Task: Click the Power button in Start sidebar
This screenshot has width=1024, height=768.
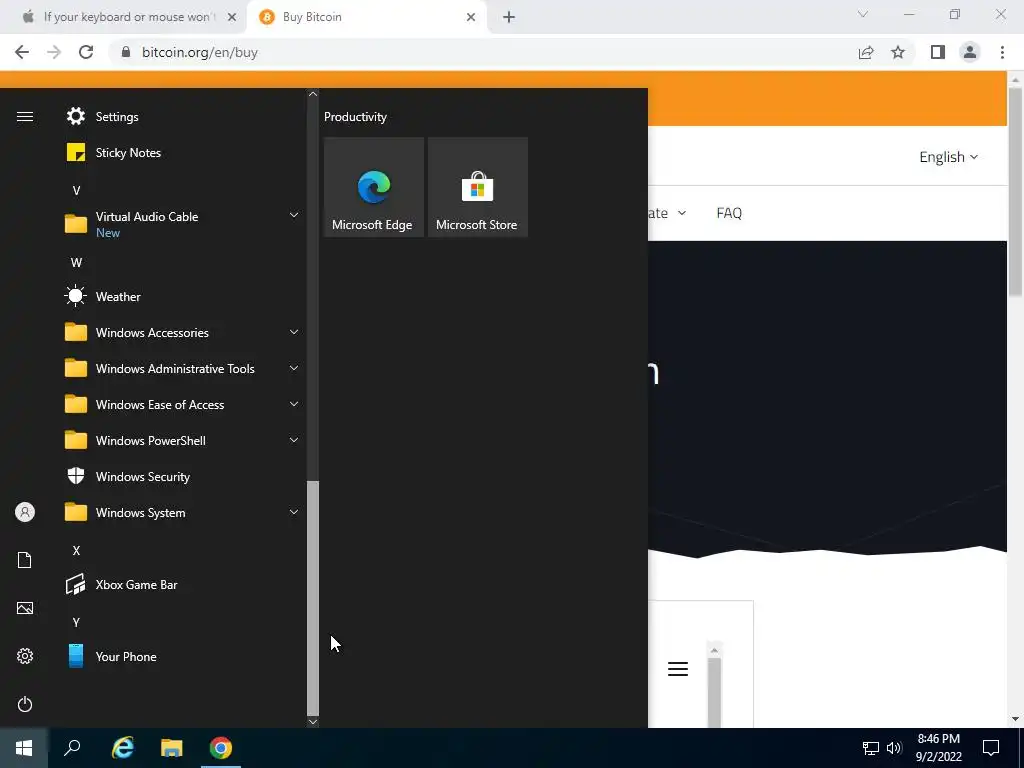Action: click(25, 704)
